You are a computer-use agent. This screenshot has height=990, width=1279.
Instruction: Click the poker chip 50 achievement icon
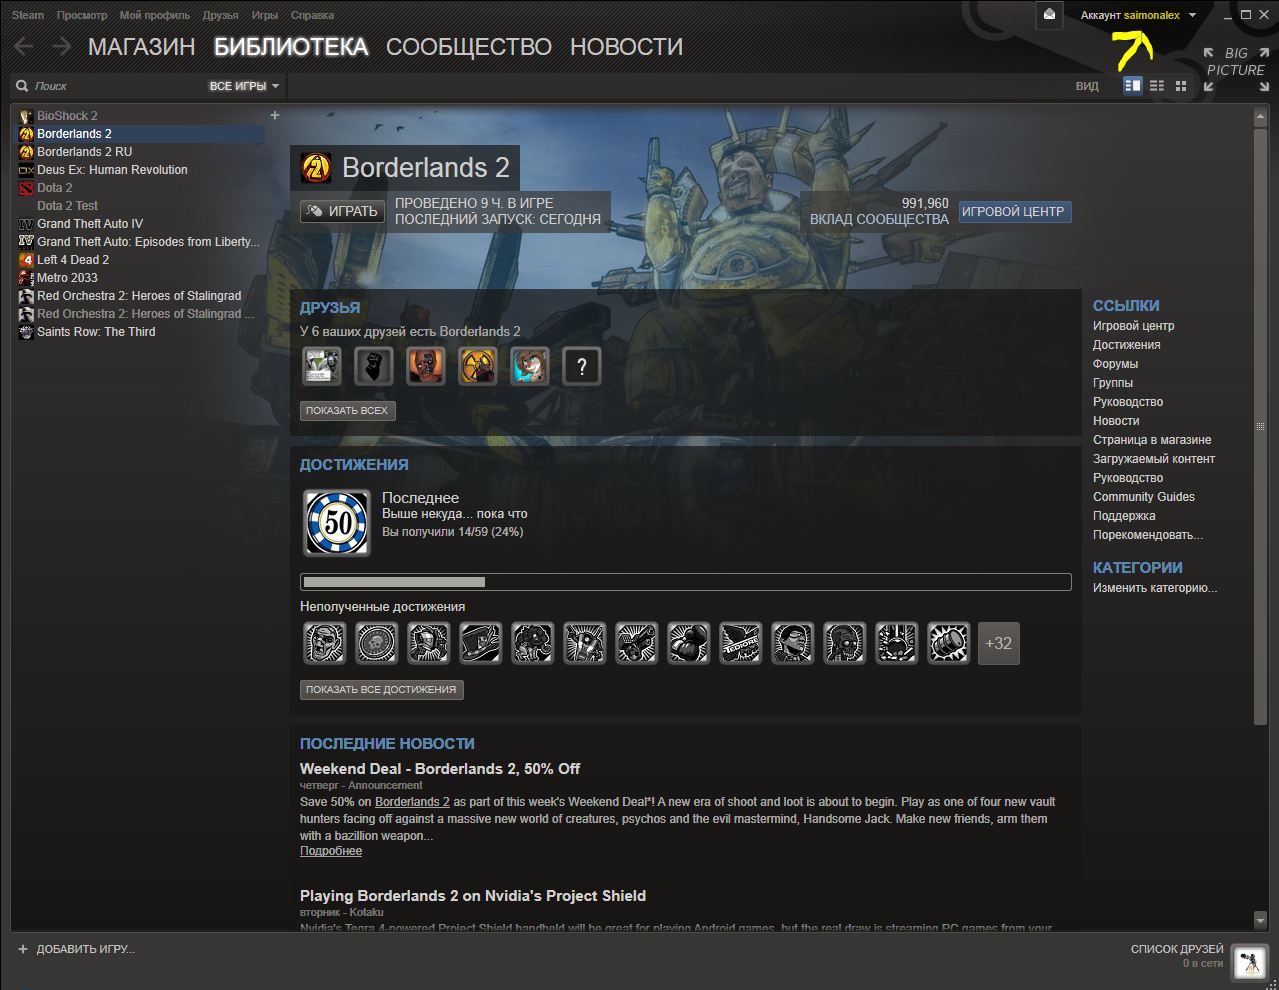(337, 522)
